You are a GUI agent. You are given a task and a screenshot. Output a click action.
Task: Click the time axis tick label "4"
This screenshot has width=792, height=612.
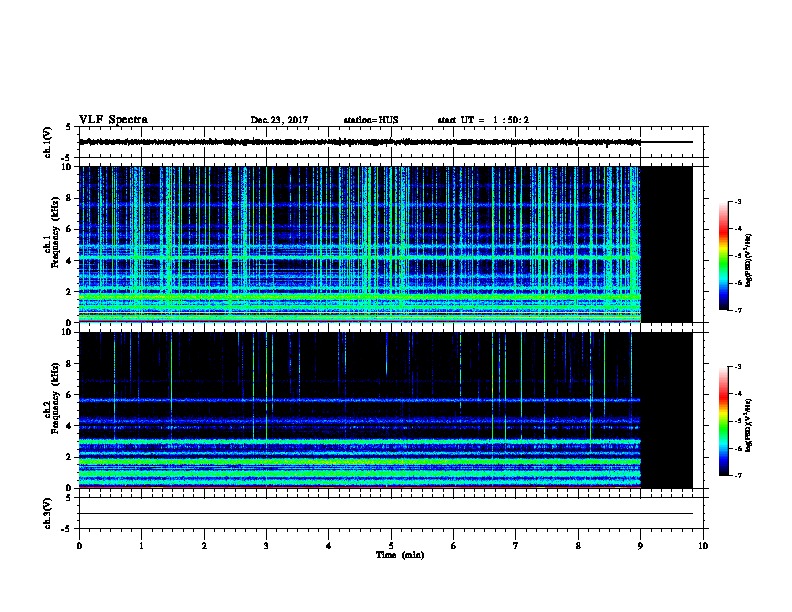[x=329, y=545]
